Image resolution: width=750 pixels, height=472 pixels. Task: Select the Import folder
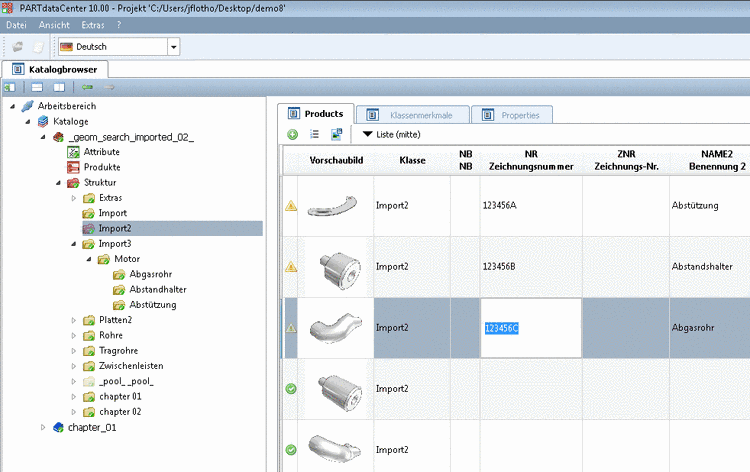pyautogui.click(x=112, y=213)
